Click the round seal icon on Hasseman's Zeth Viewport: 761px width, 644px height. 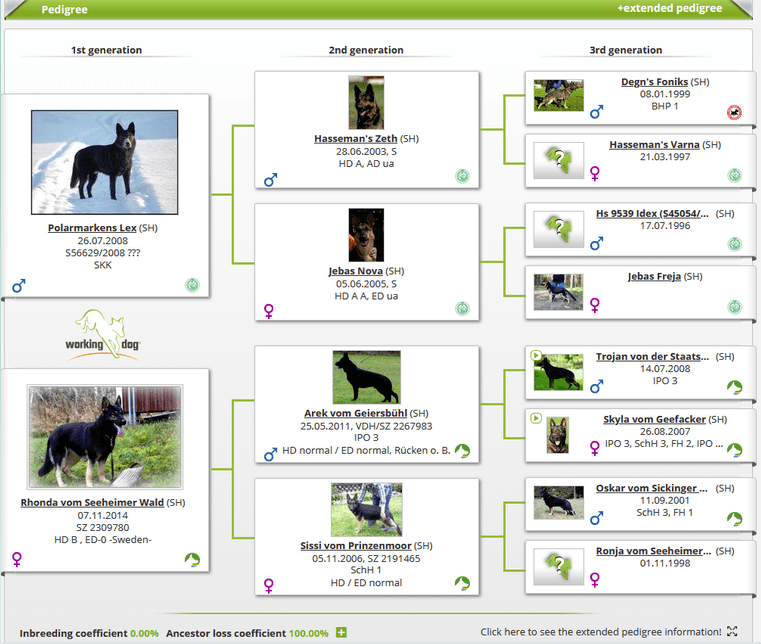point(462,176)
